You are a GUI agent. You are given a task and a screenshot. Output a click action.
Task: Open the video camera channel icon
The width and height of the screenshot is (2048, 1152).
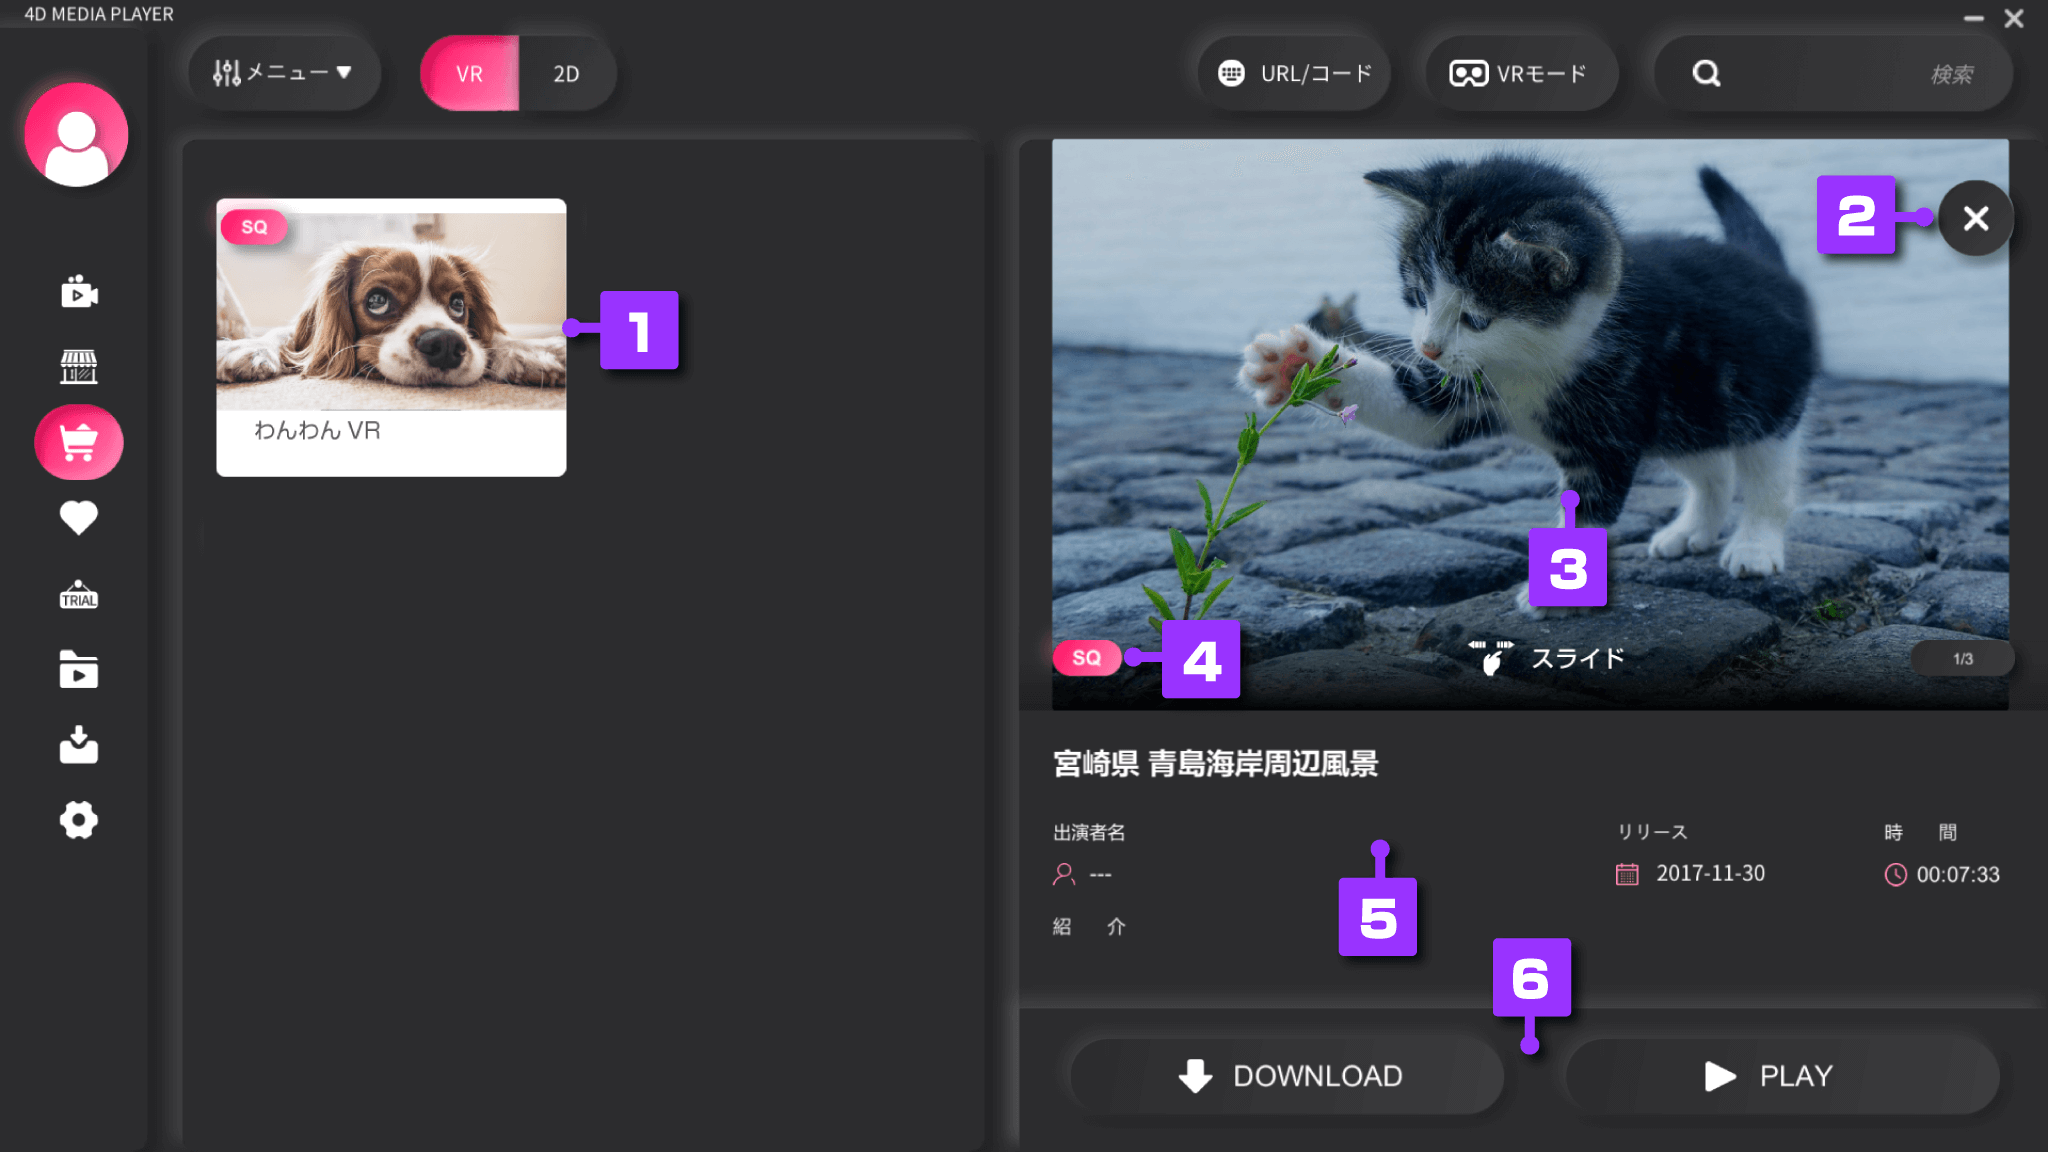click(78, 292)
